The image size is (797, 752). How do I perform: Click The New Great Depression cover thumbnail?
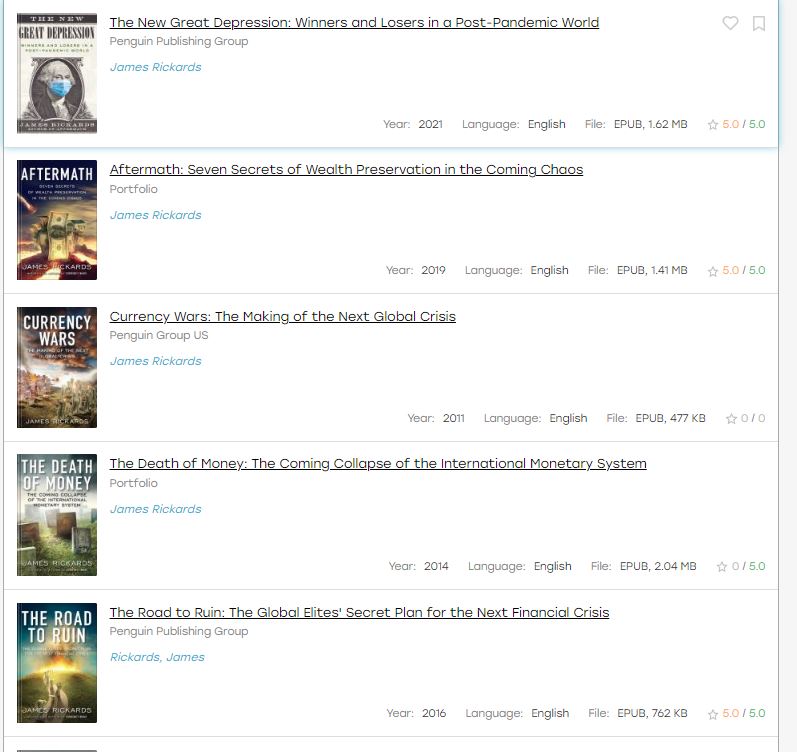[x=57, y=73]
